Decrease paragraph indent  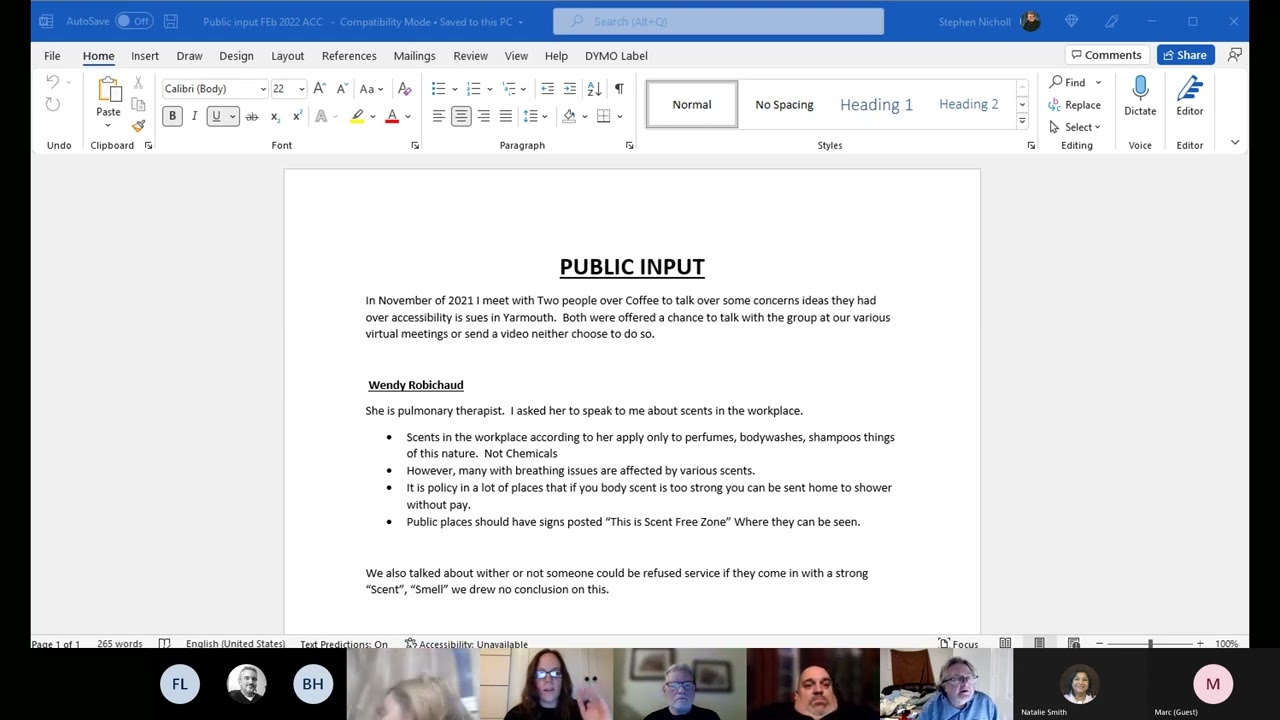pos(547,89)
